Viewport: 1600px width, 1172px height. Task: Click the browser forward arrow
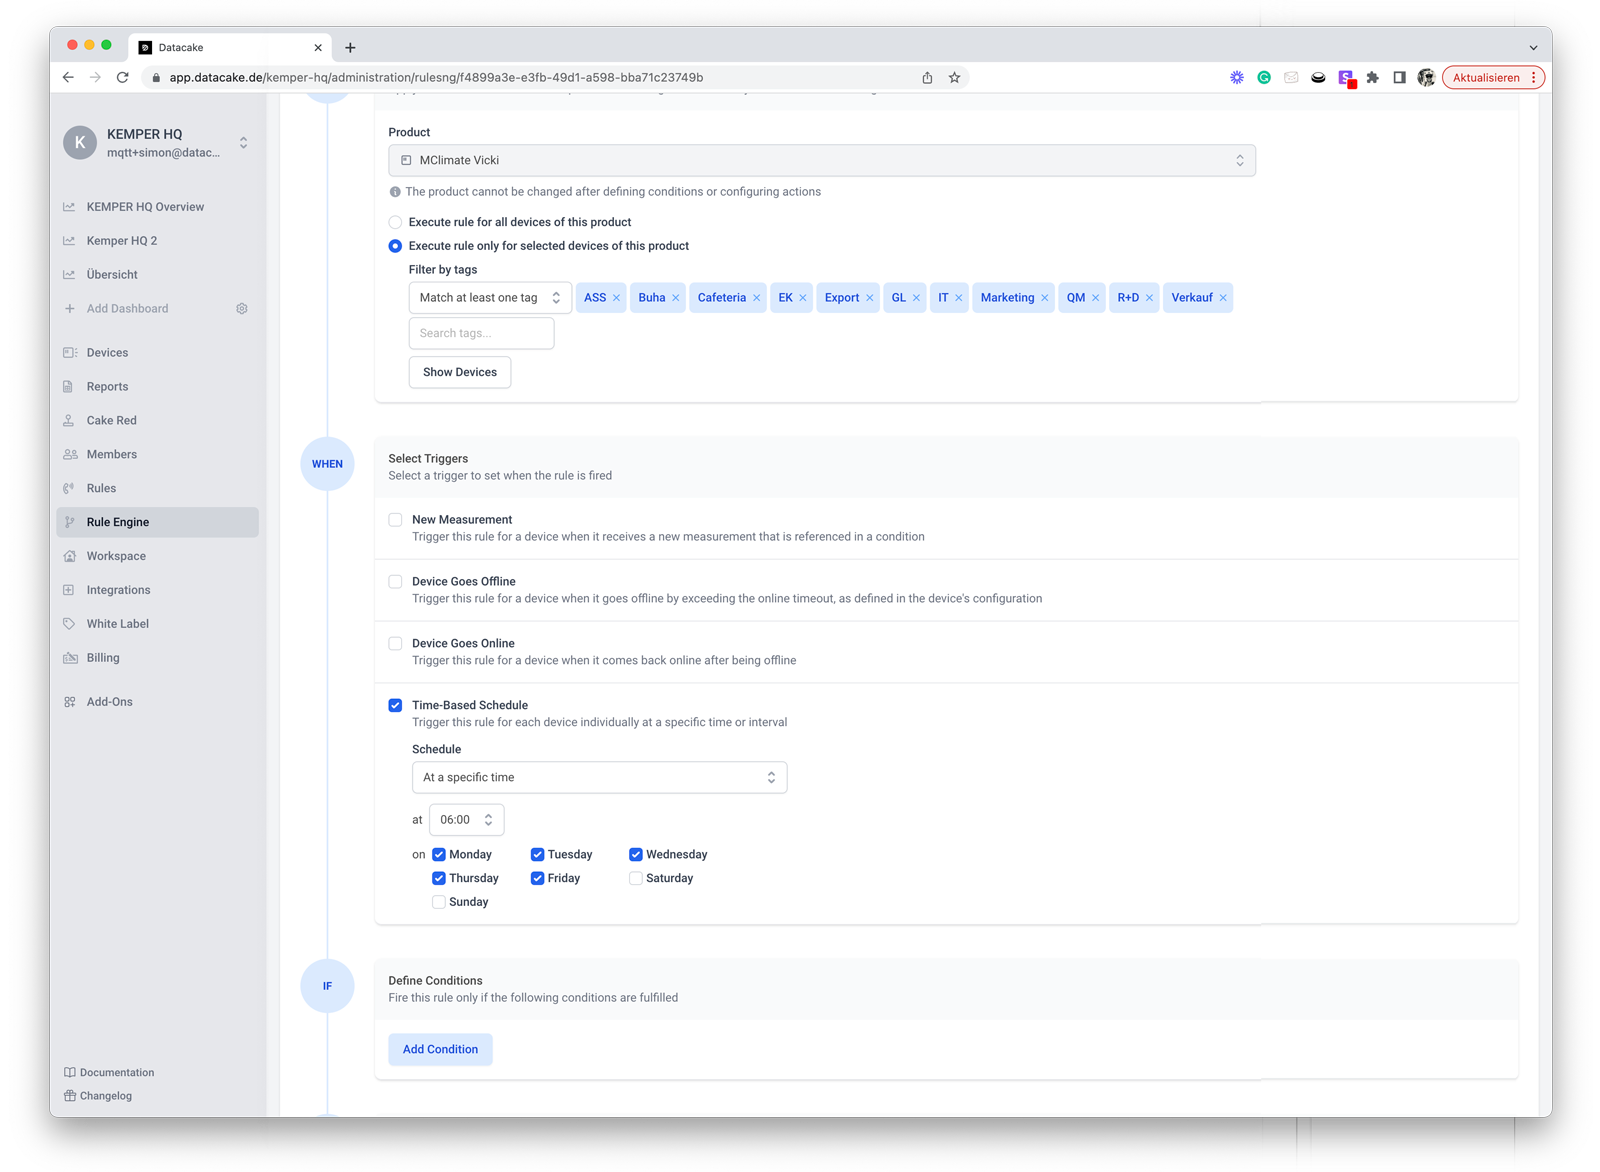95,77
